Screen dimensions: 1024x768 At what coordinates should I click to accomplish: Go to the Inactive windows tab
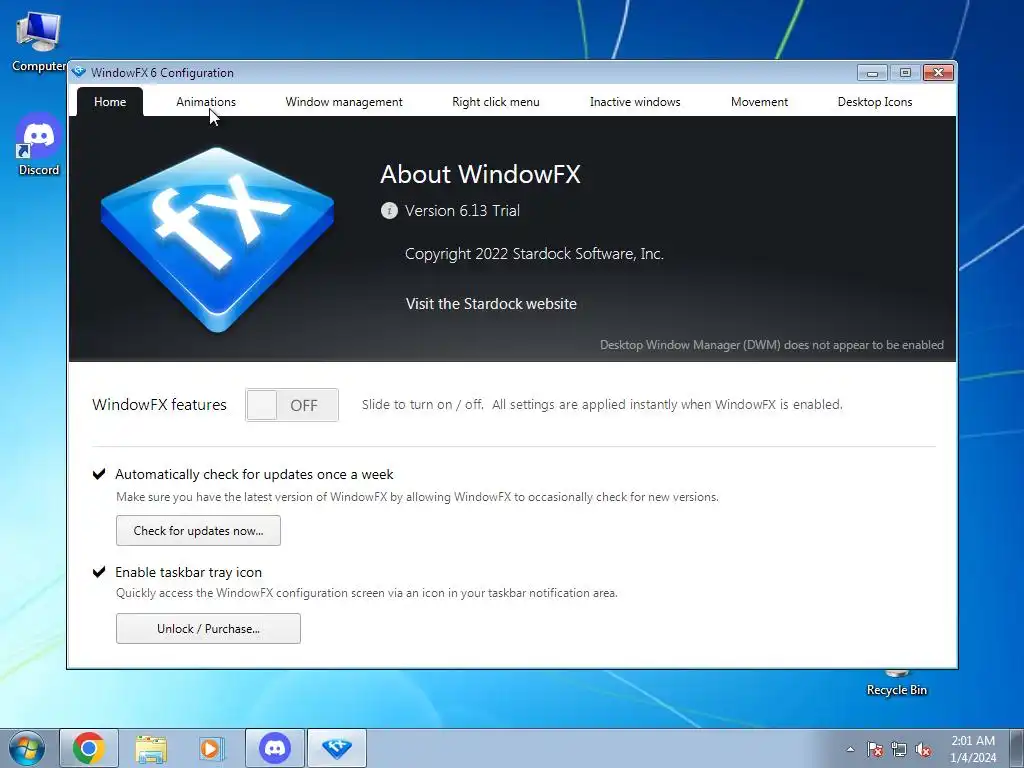point(635,102)
